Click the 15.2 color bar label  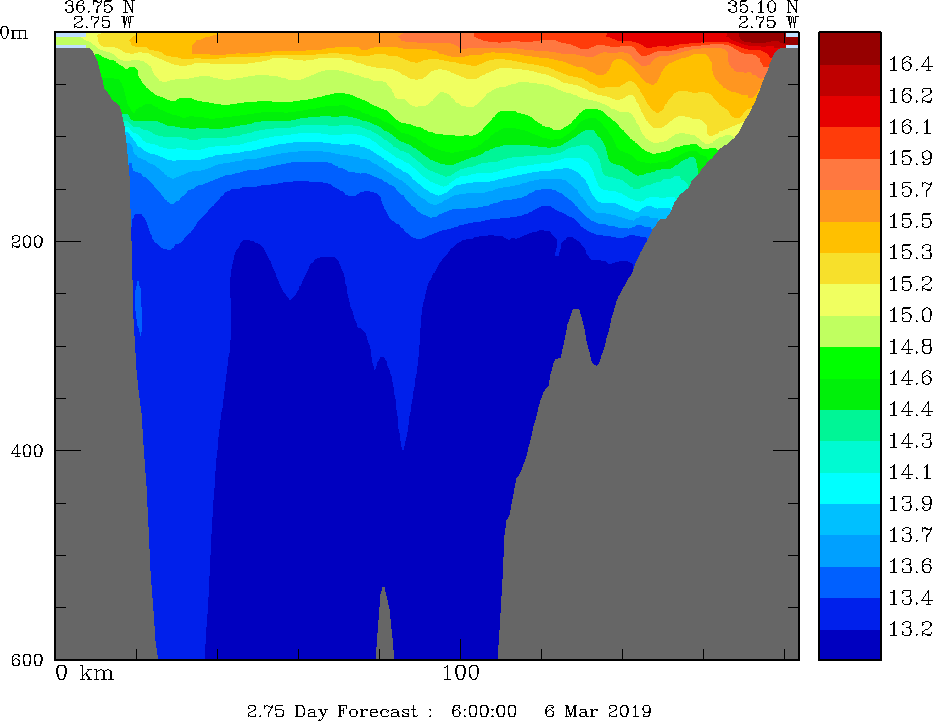[910, 284]
